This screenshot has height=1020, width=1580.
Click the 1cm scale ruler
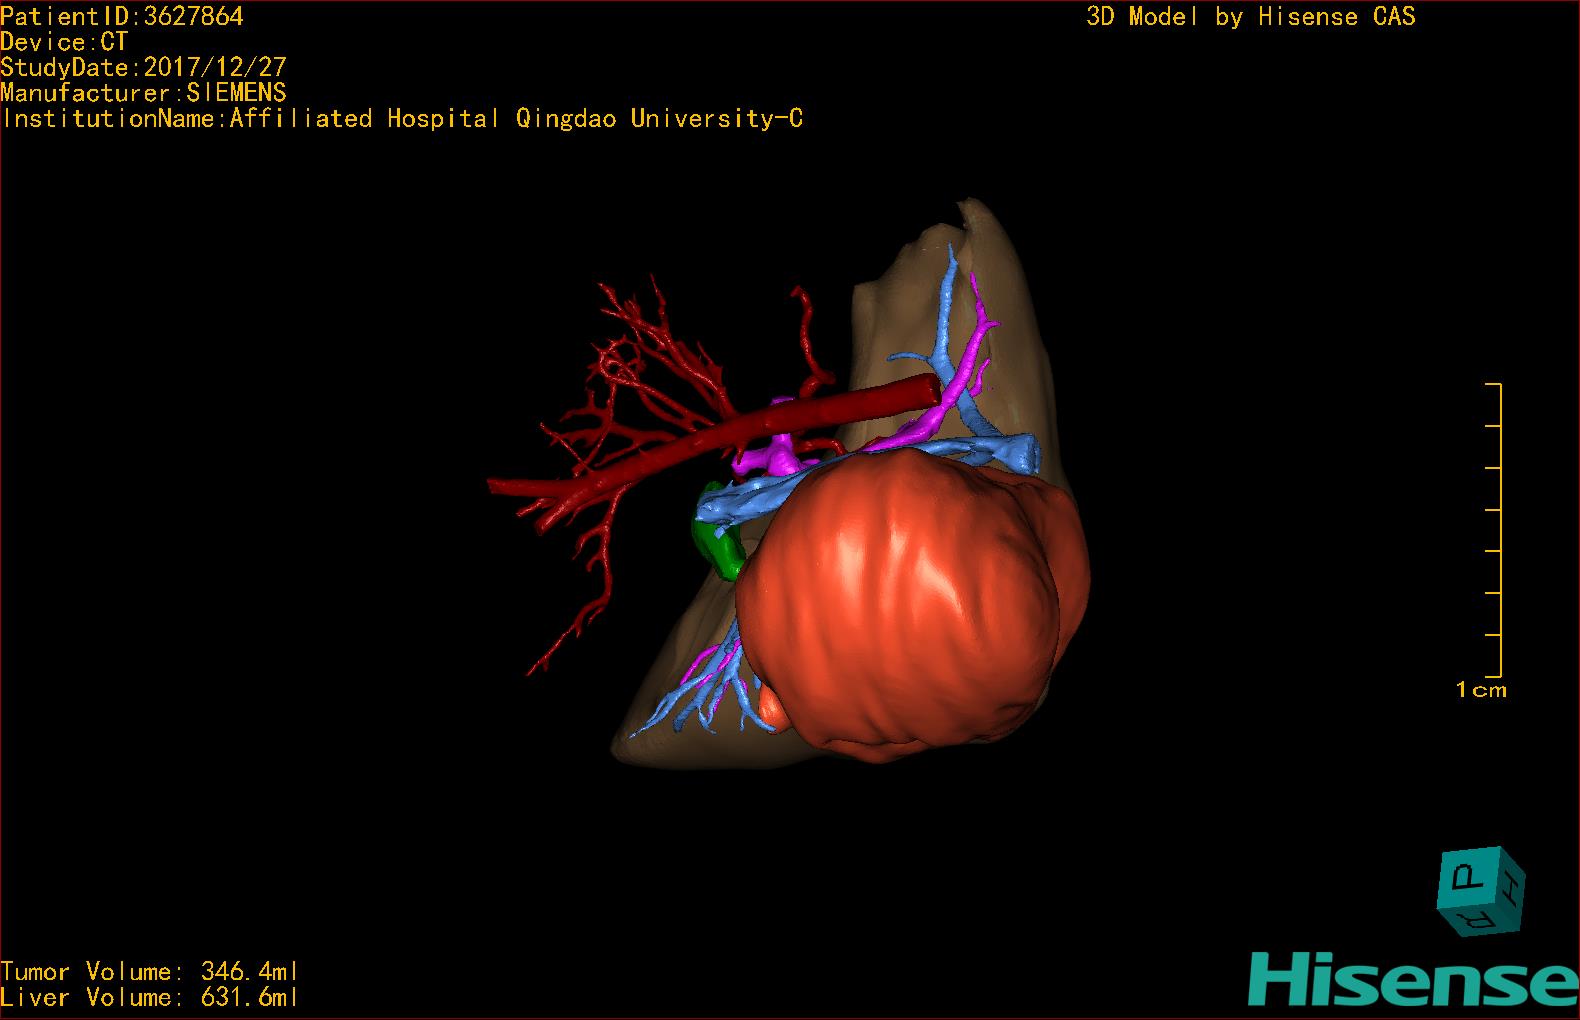tap(1495, 530)
